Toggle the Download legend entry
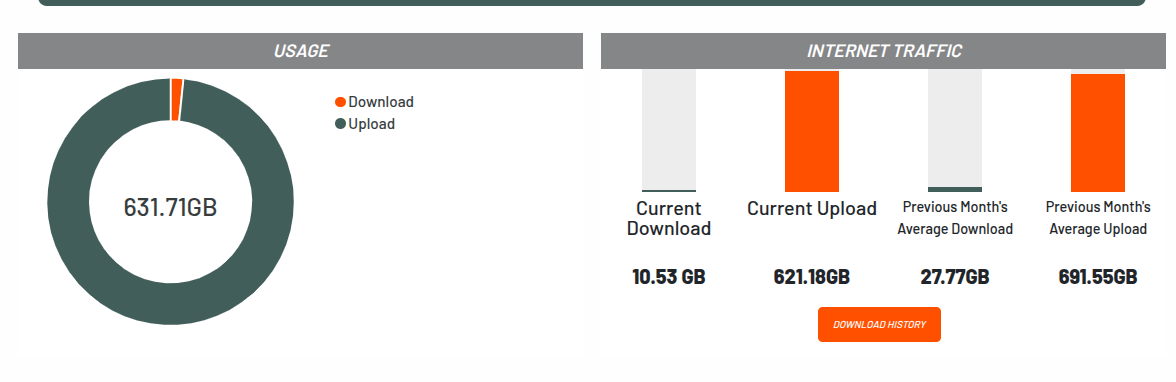Viewport: 1176px width, 382px height. (374, 102)
